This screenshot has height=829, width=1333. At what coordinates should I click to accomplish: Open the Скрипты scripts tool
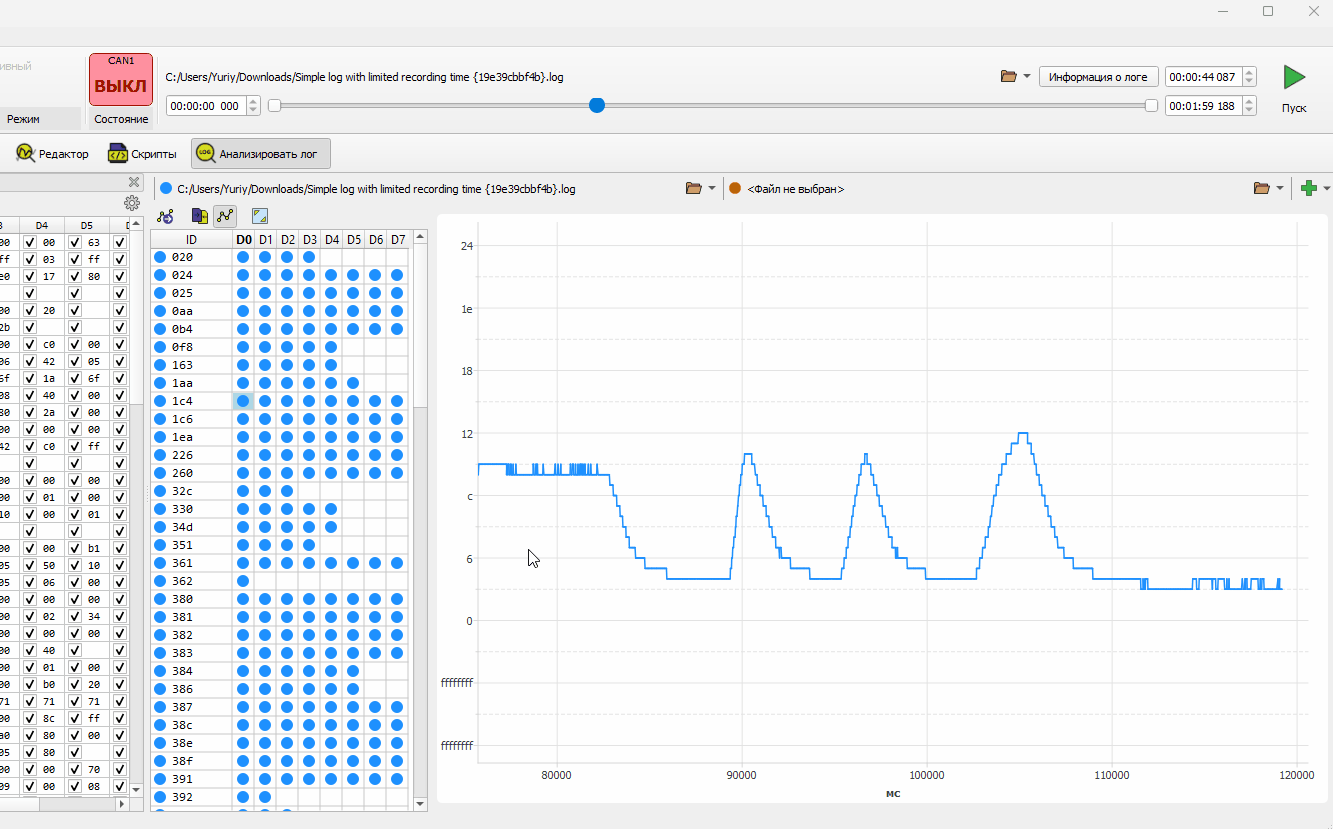click(143, 154)
